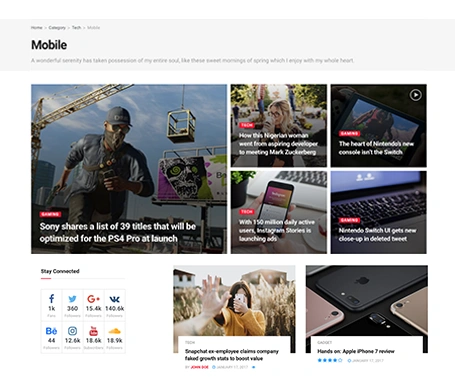The width and height of the screenshot is (455, 385).
Task: Click the Stay Connected widget title
Action: point(60,271)
